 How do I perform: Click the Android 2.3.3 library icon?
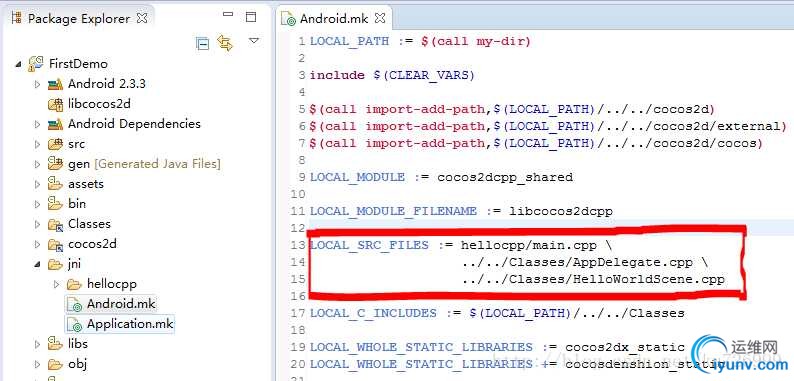tap(55, 84)
